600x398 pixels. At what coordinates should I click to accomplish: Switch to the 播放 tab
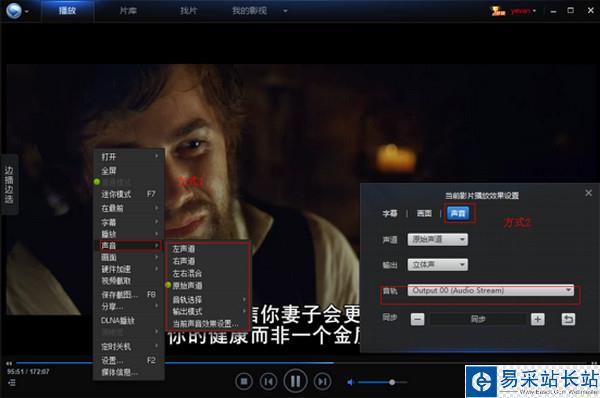click(x=67, y=11)
